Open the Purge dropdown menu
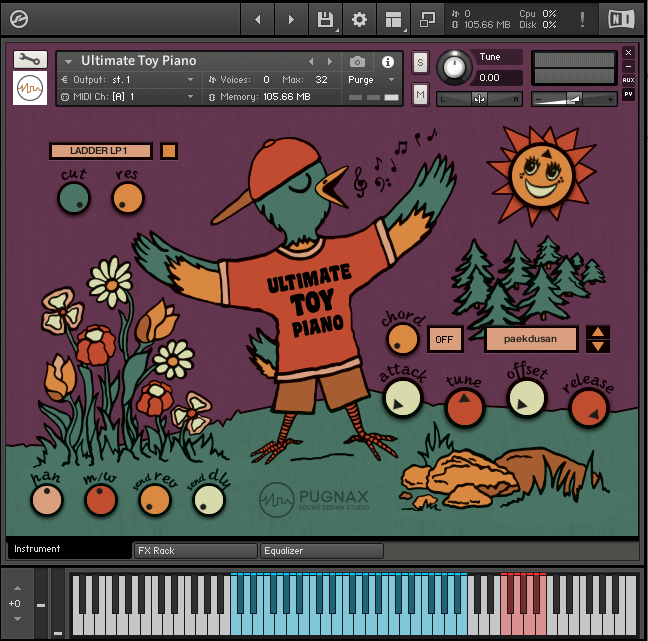This screenshot has width=648, height=641. (x=372, y=80)
